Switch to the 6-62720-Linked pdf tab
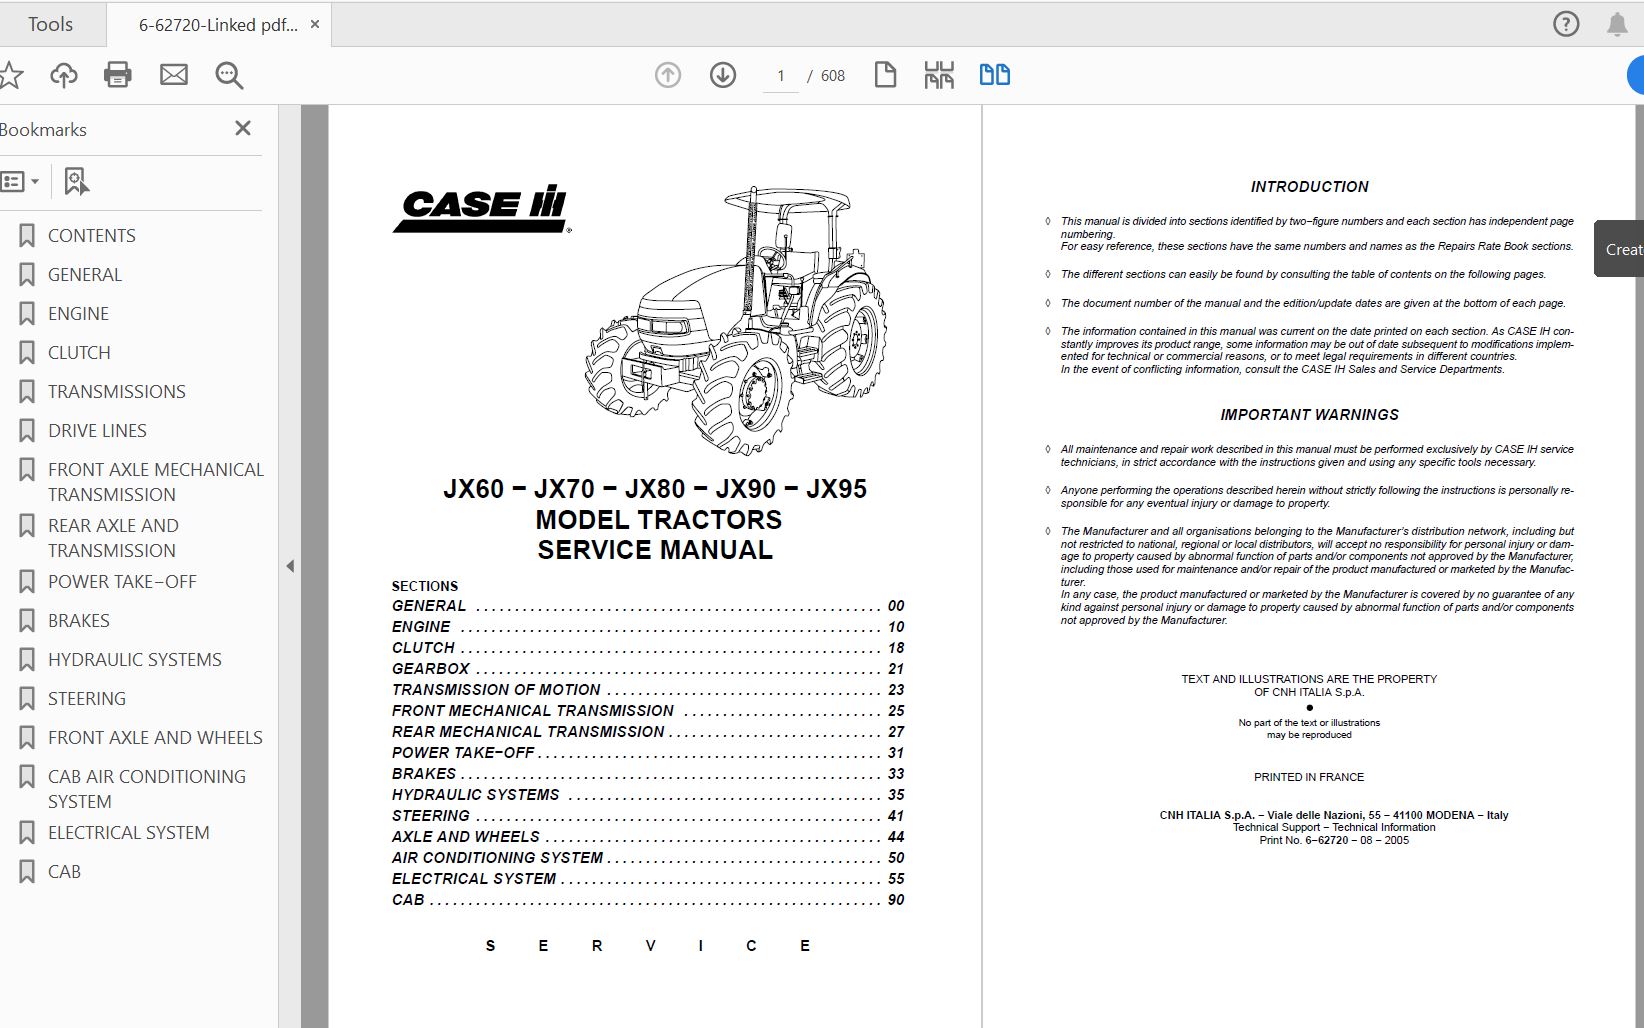 218,25
